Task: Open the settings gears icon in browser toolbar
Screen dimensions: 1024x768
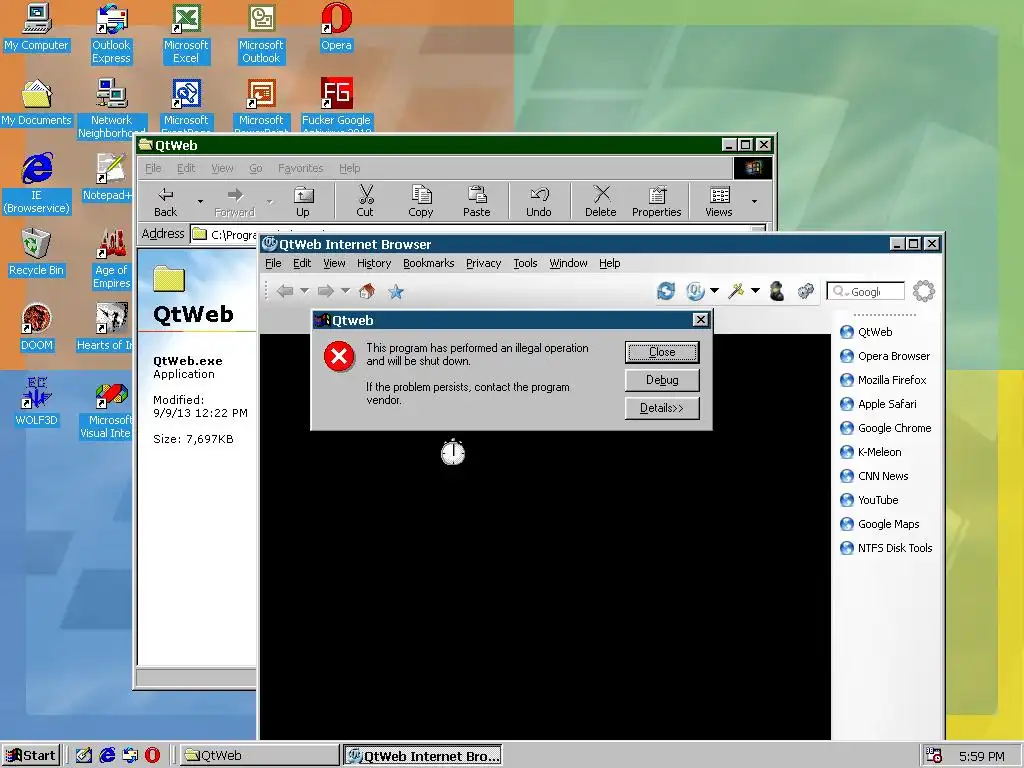Action: click(x=806, y=291)
